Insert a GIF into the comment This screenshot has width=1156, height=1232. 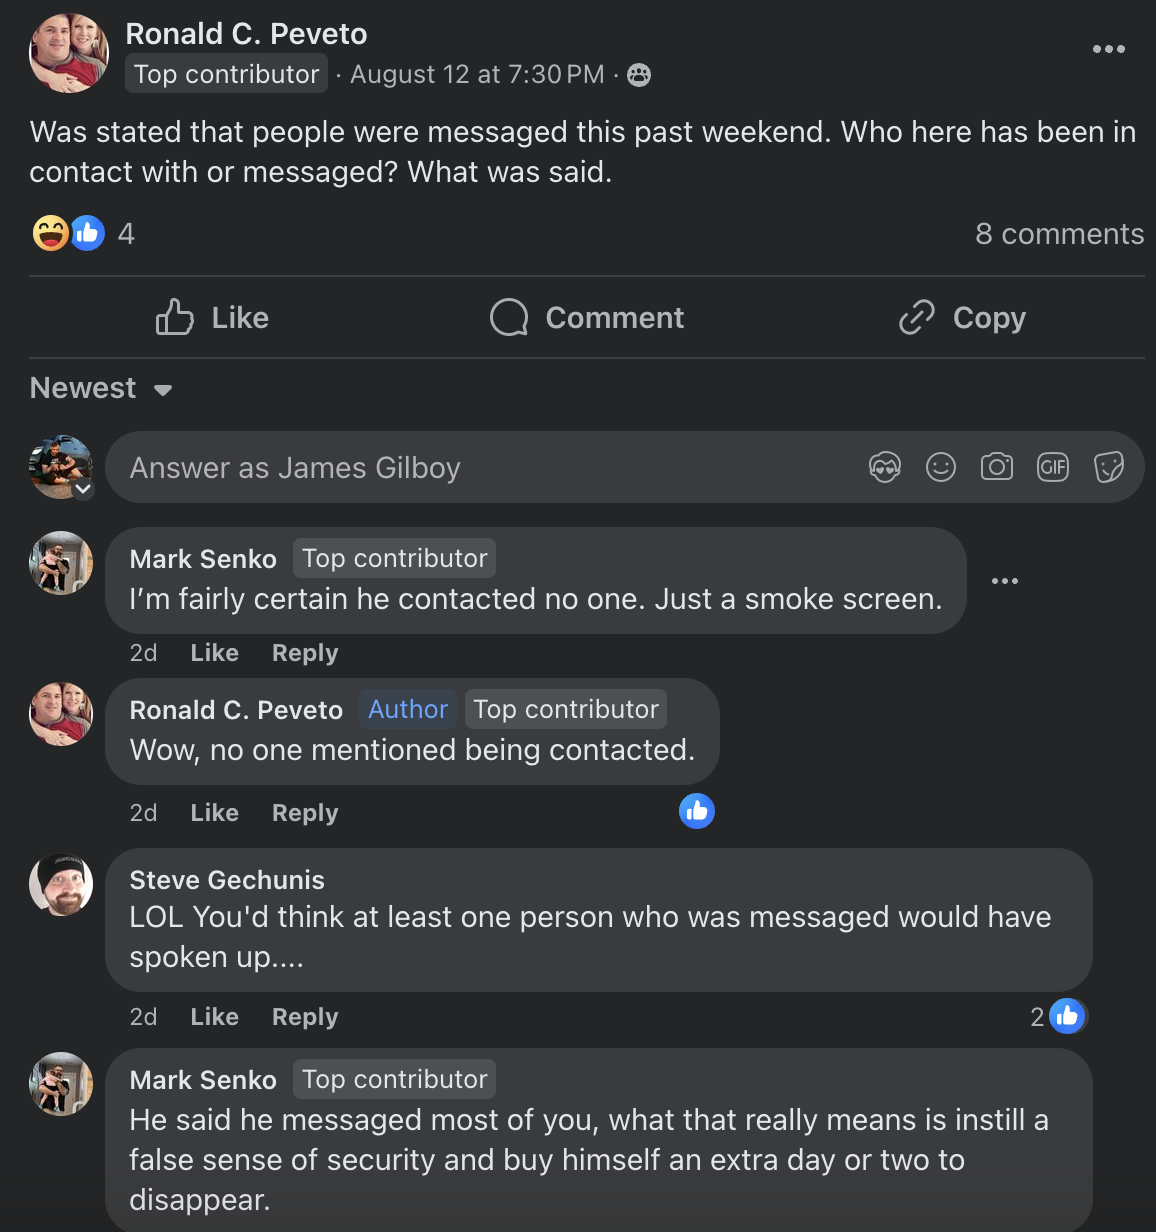(x=1053, y=467)
